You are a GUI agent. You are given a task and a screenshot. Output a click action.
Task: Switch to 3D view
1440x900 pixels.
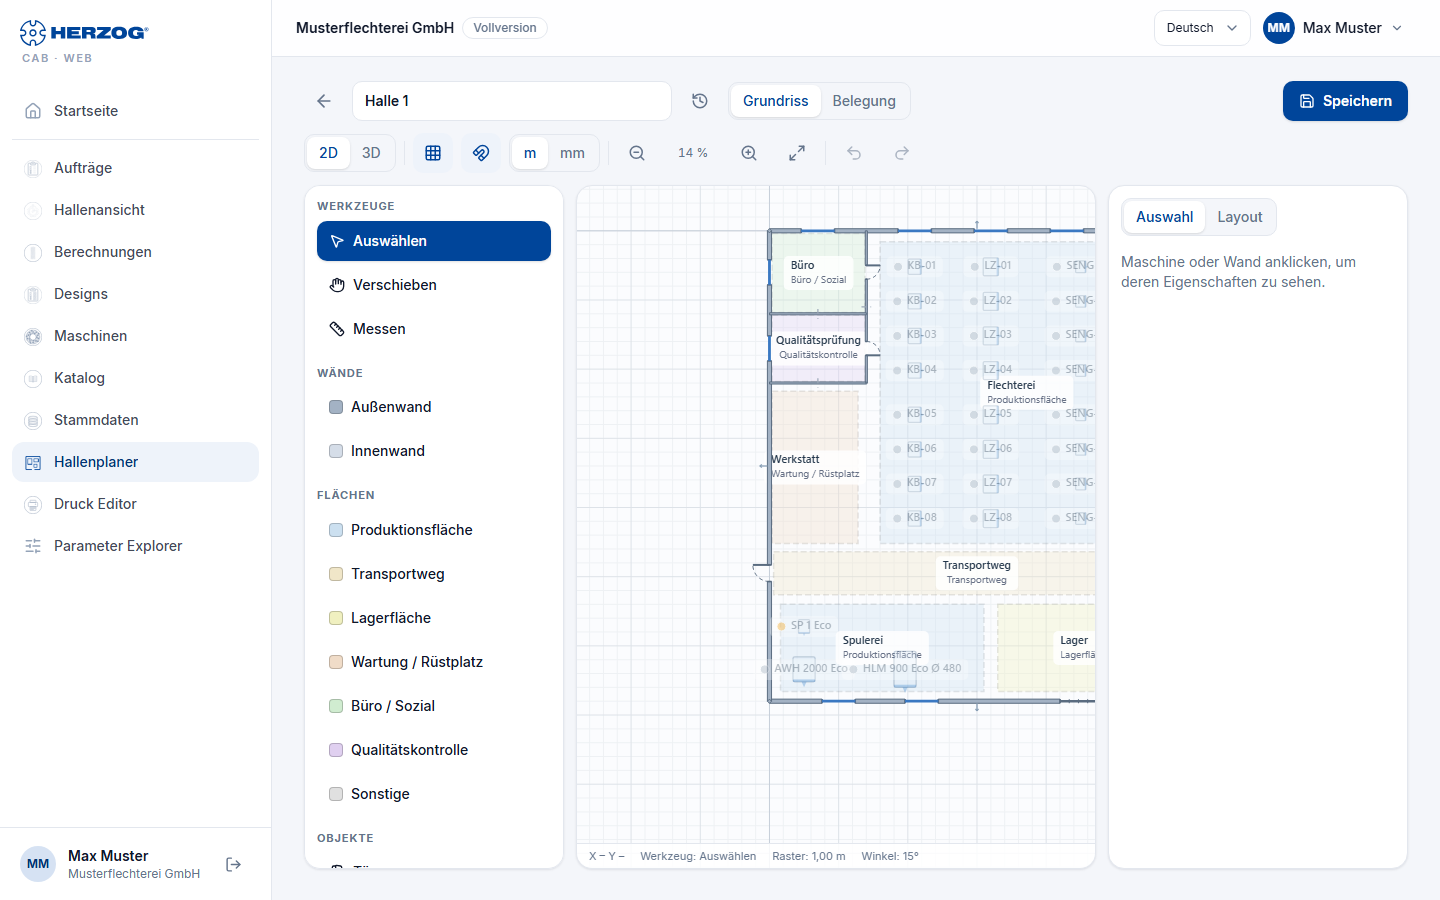[371, 153]
